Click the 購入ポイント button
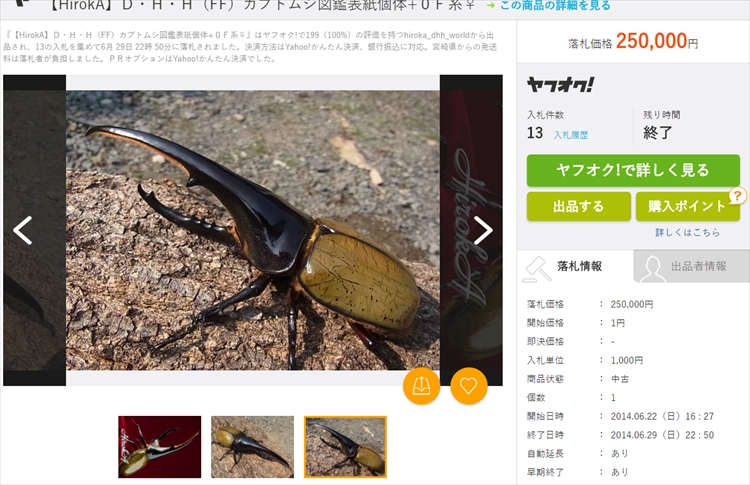 coord(688,207)
